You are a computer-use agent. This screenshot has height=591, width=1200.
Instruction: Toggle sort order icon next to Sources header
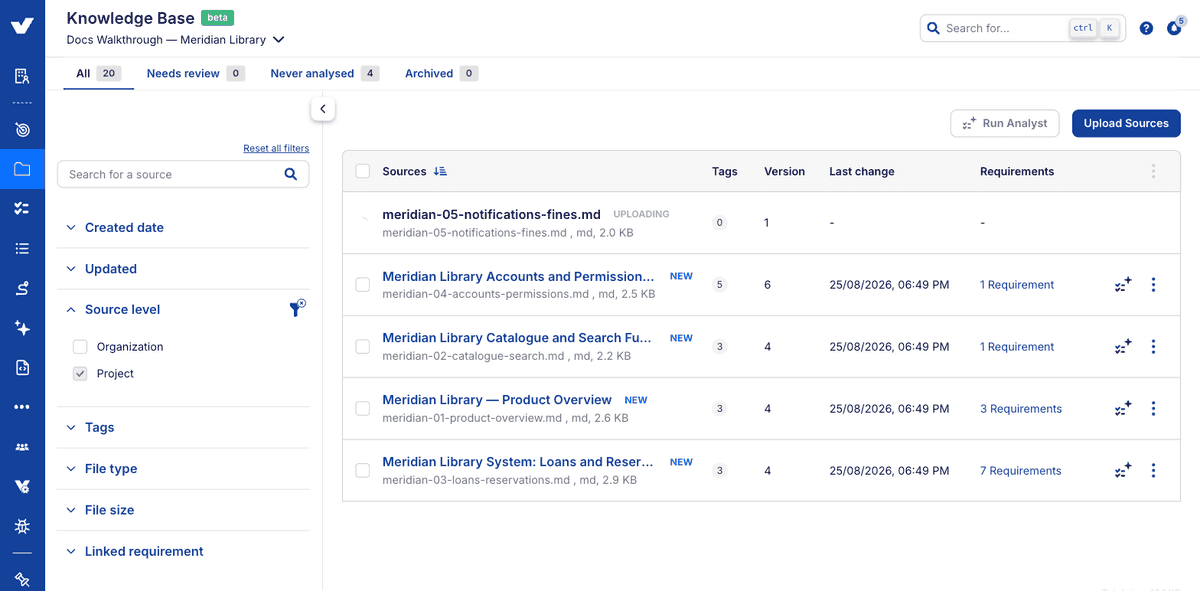pos(440,171)
